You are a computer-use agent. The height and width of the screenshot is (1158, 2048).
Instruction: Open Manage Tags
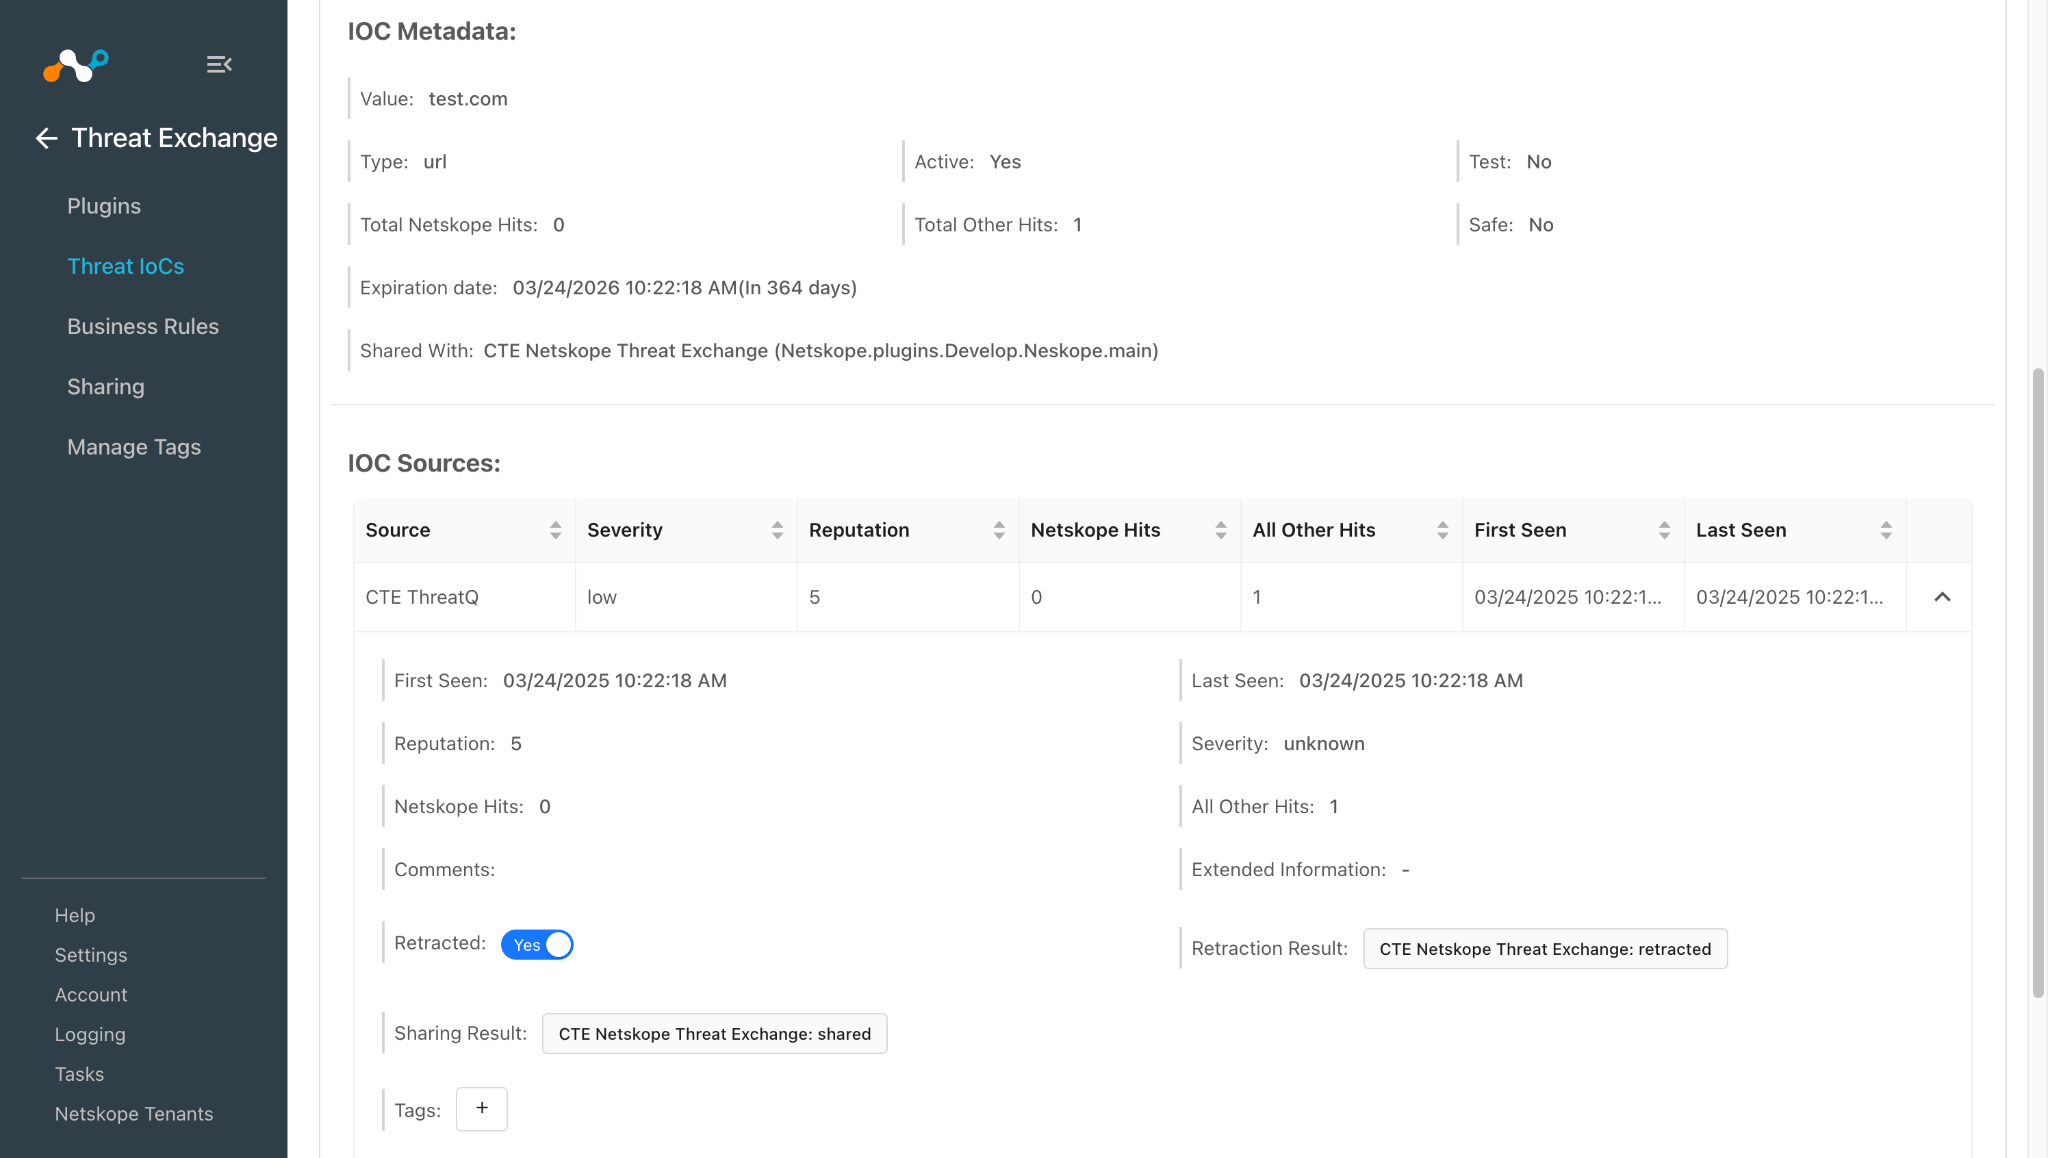[x=134, y=447]
